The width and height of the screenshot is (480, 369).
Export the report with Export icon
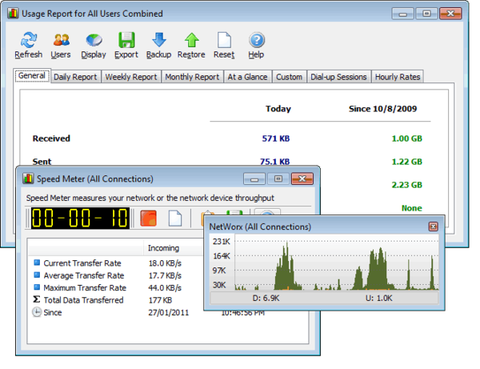pyautogui.click(x=126, y=40)
